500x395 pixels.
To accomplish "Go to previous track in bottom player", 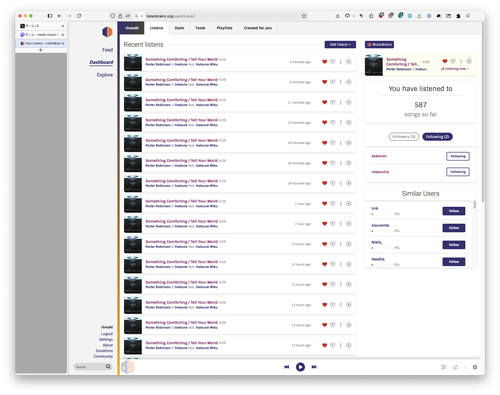I will (286, 367).
